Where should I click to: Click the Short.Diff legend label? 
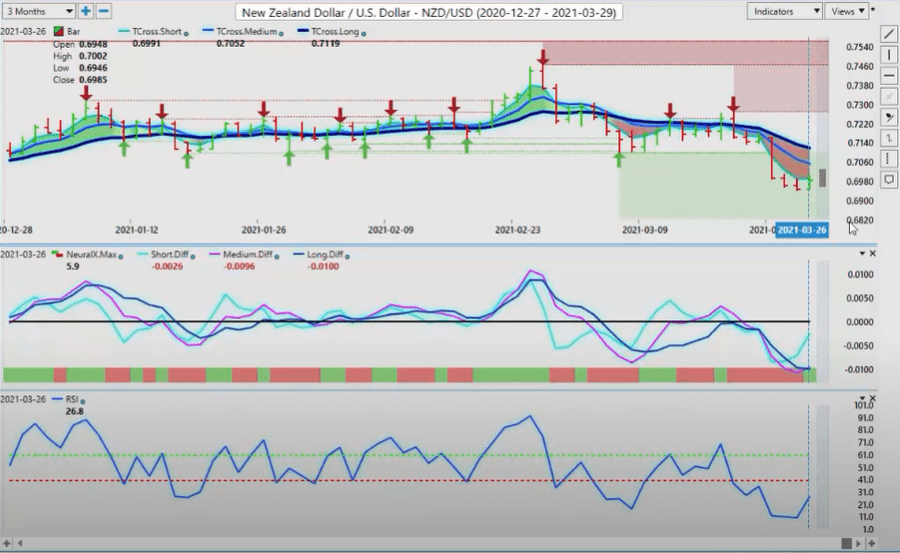[169, 254]
